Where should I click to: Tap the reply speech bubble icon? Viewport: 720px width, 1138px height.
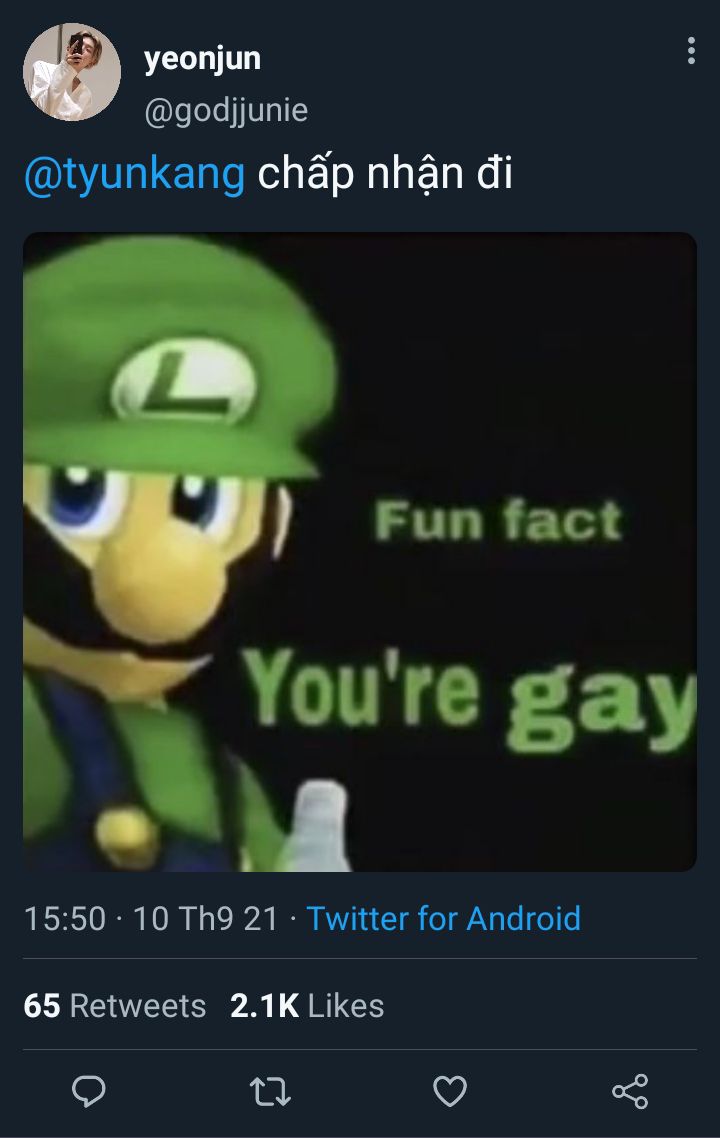point(89,1091)
